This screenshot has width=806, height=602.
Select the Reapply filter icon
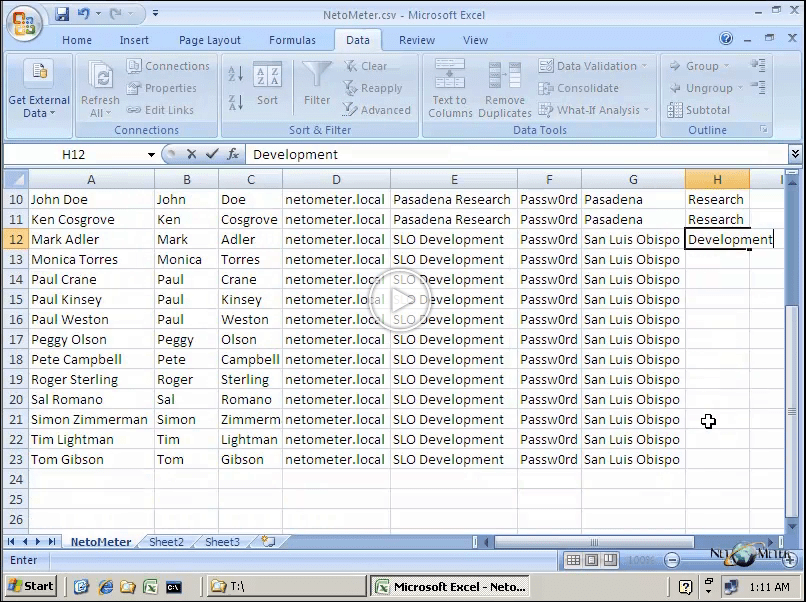(374, 88)
